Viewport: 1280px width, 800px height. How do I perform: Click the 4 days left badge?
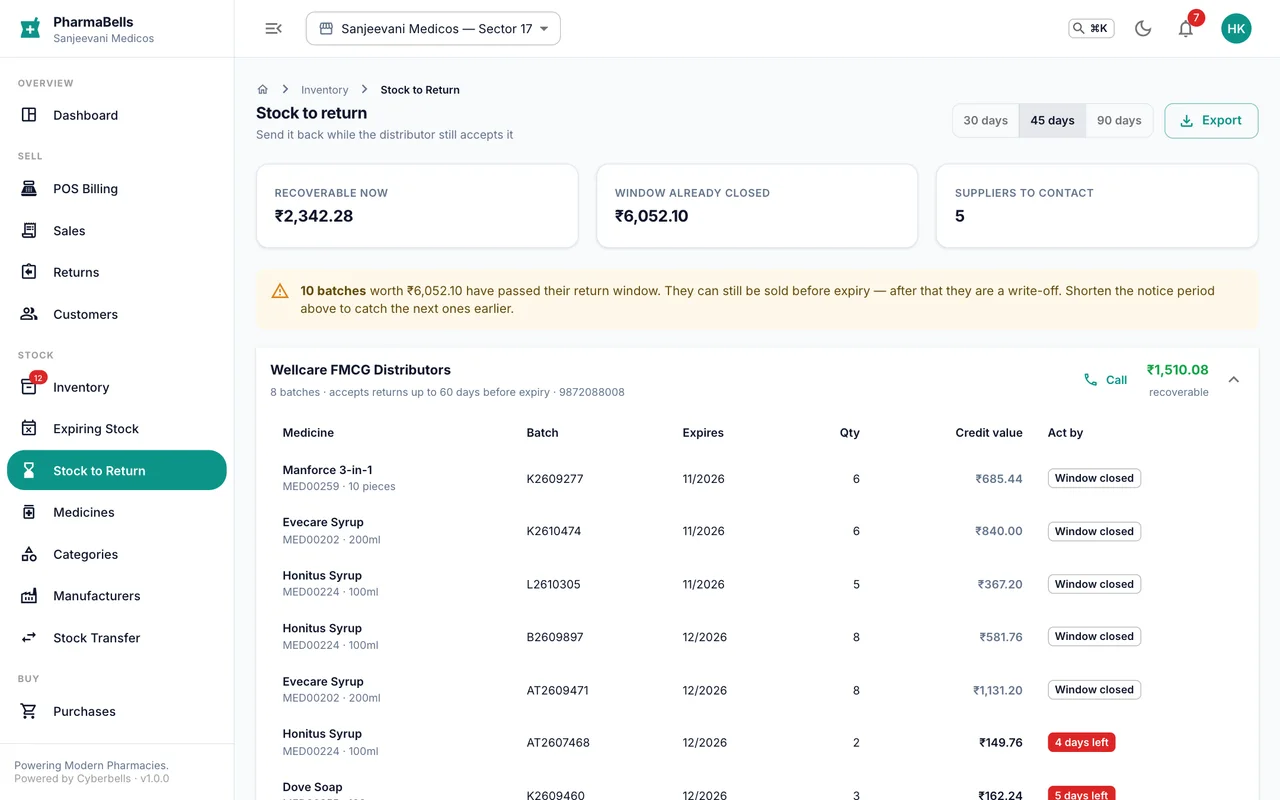click(x=1081, y=743)
